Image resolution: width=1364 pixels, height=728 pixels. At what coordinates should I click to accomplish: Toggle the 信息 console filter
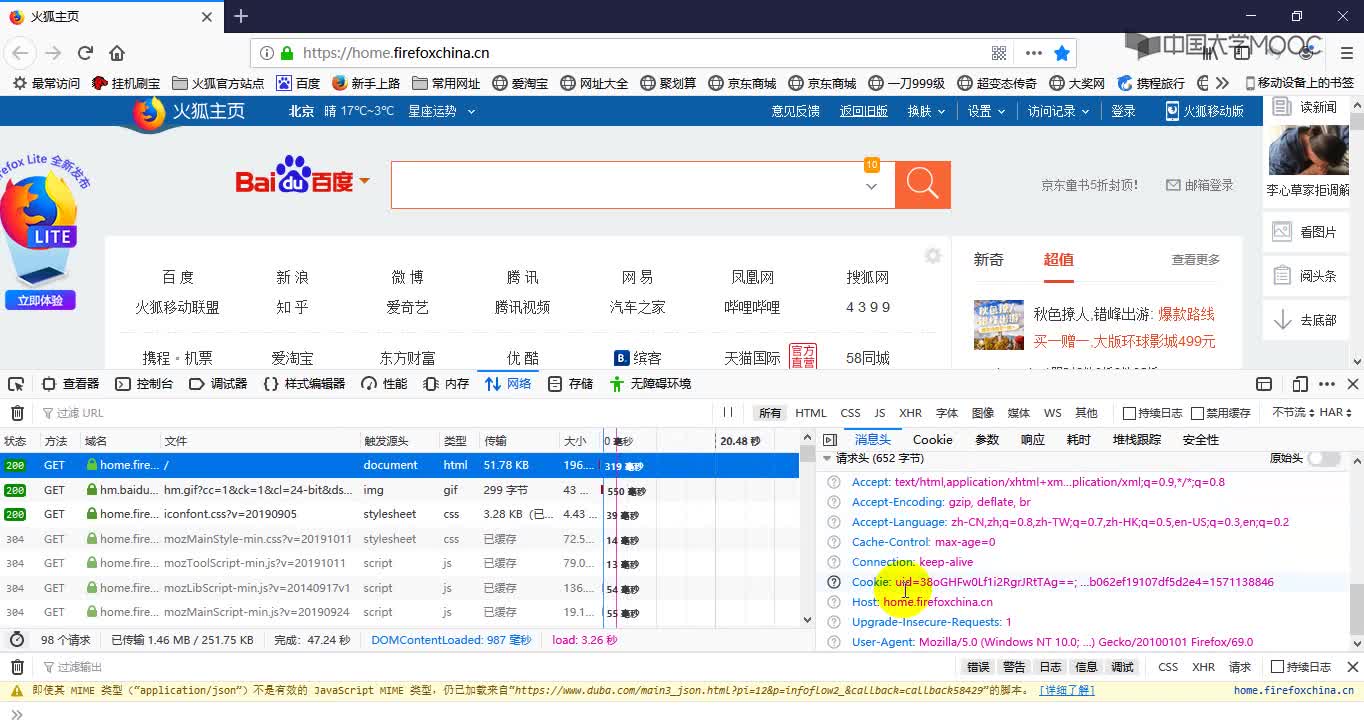(x=1086, y=667)
